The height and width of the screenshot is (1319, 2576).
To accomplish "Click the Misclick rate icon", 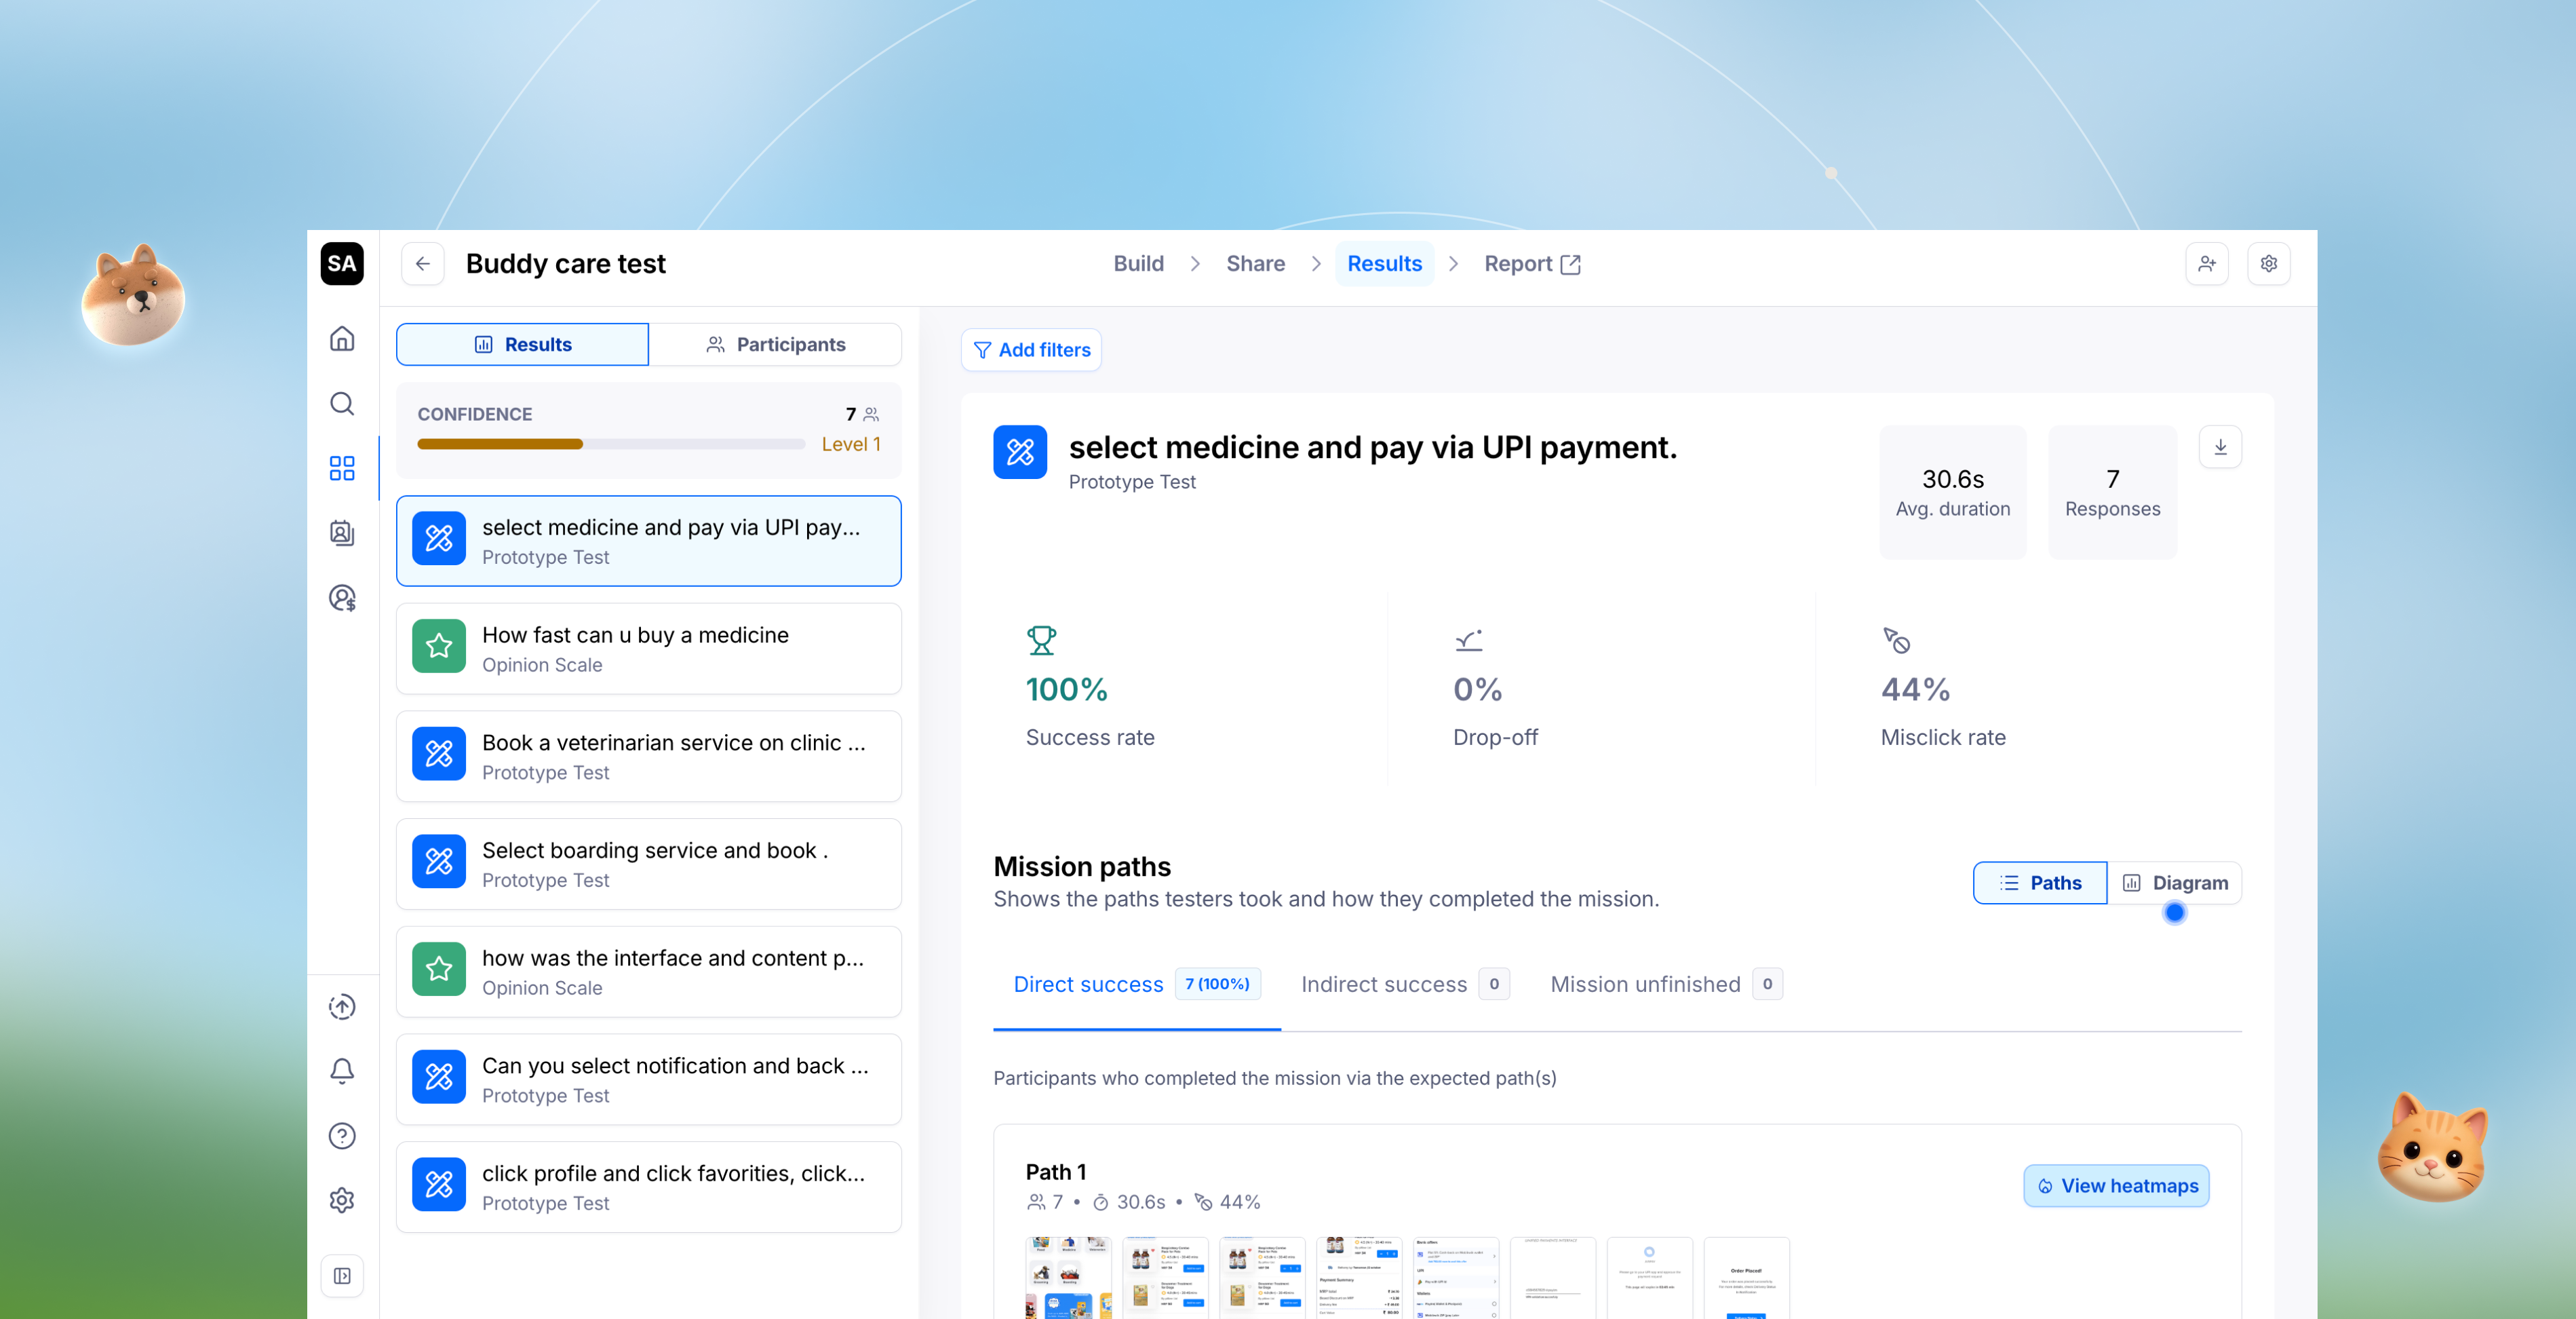I will (x=1897, y=640).
